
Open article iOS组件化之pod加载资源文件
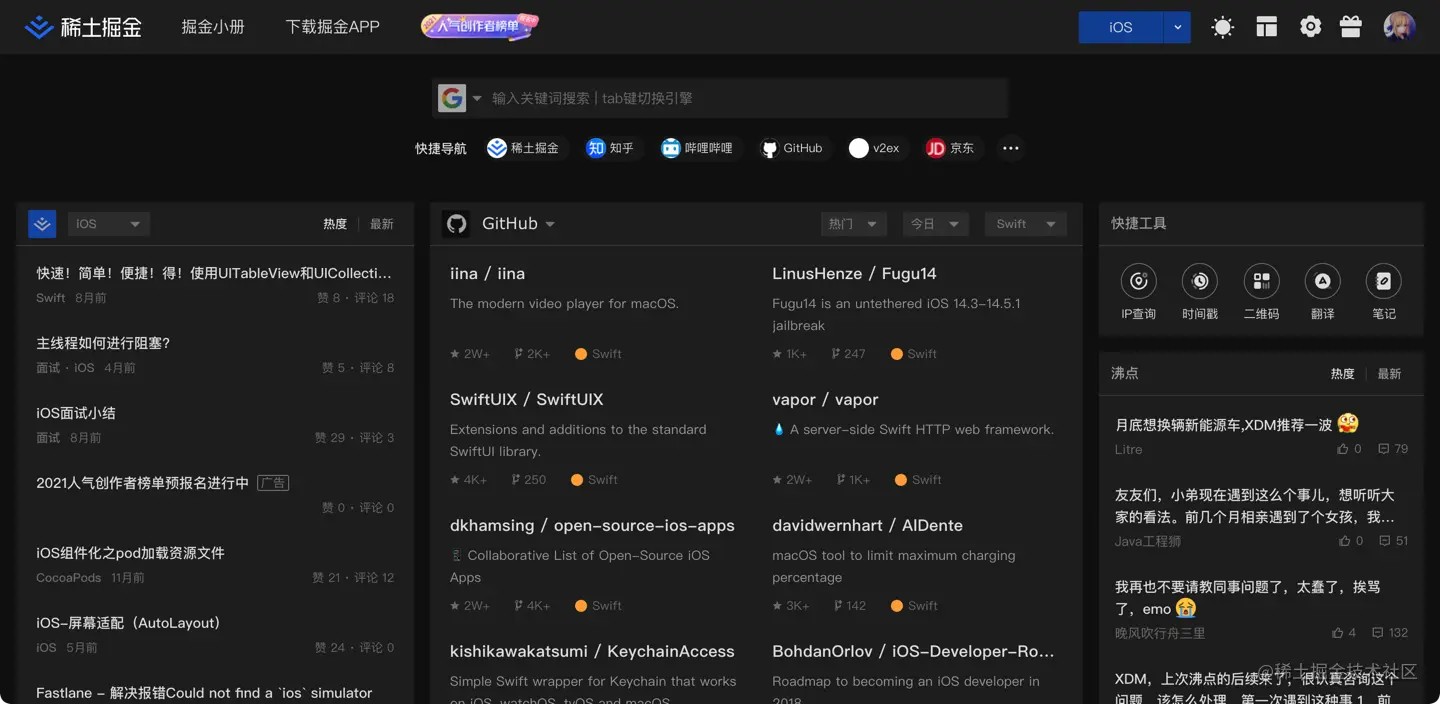(x=130, y=553)
